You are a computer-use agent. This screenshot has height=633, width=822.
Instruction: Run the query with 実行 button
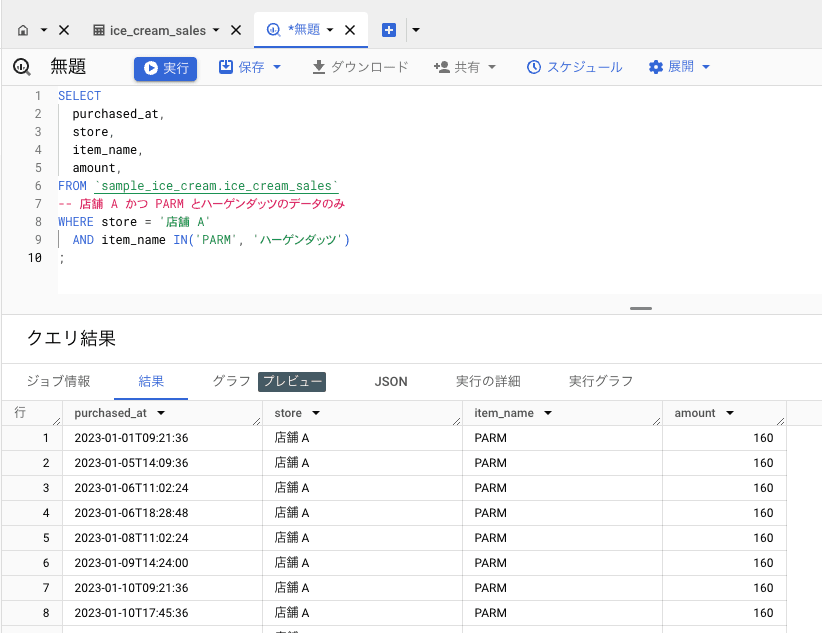tap(166, 68)
